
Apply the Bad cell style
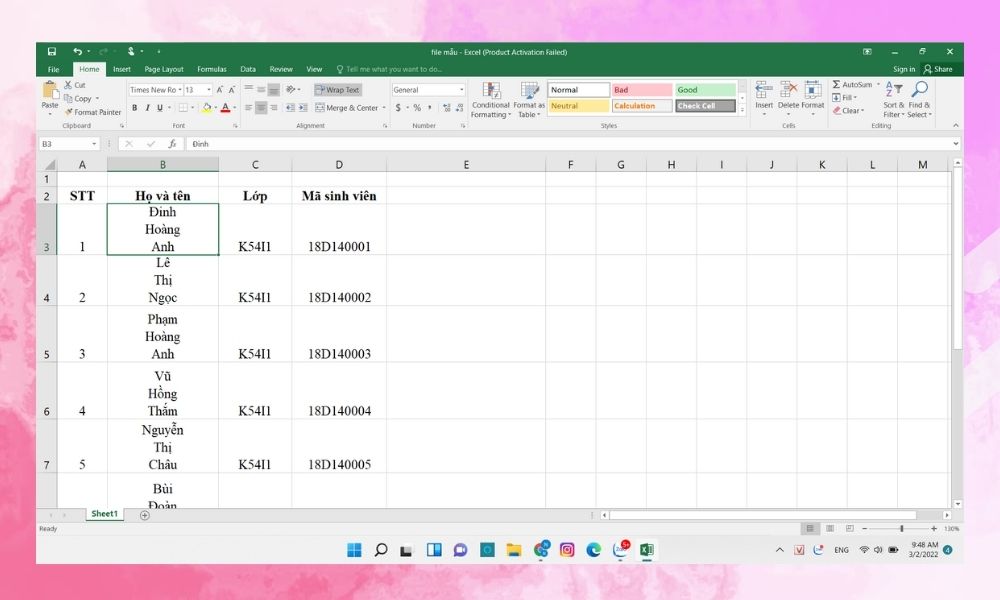click(x=642, y=90)
